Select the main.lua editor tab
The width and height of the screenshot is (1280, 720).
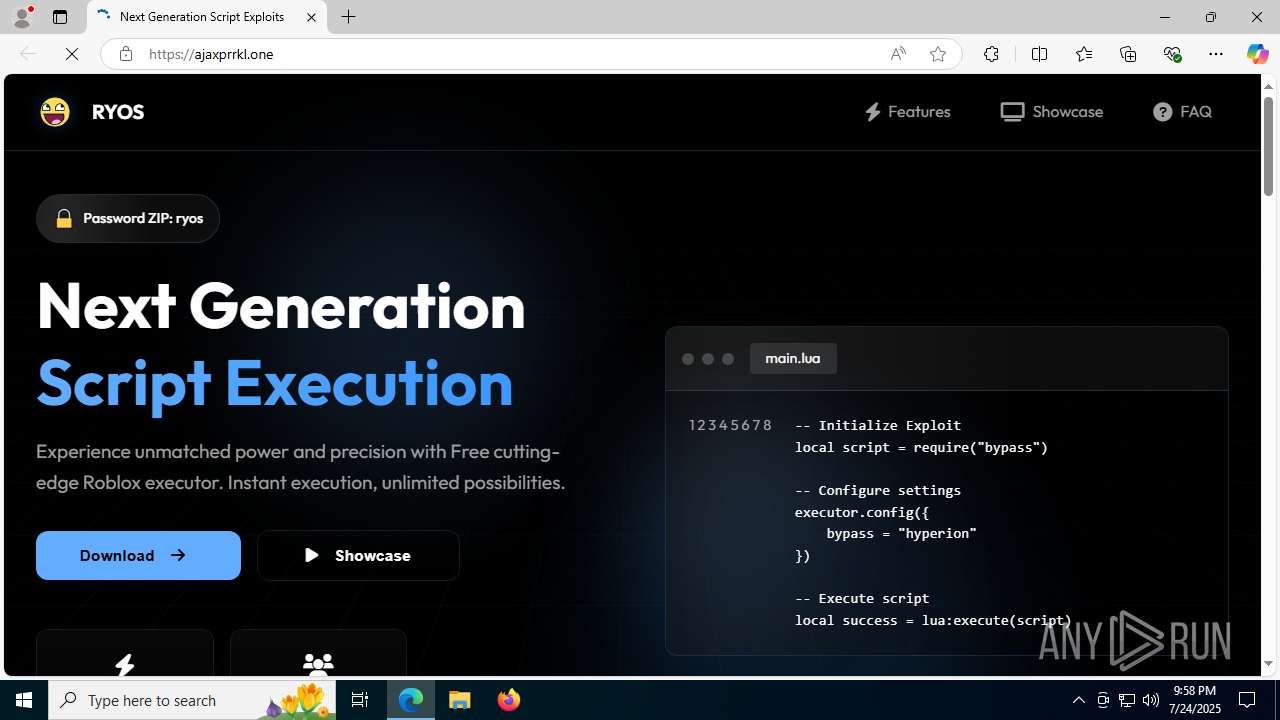pyautogui.click(x=793, y=358)
